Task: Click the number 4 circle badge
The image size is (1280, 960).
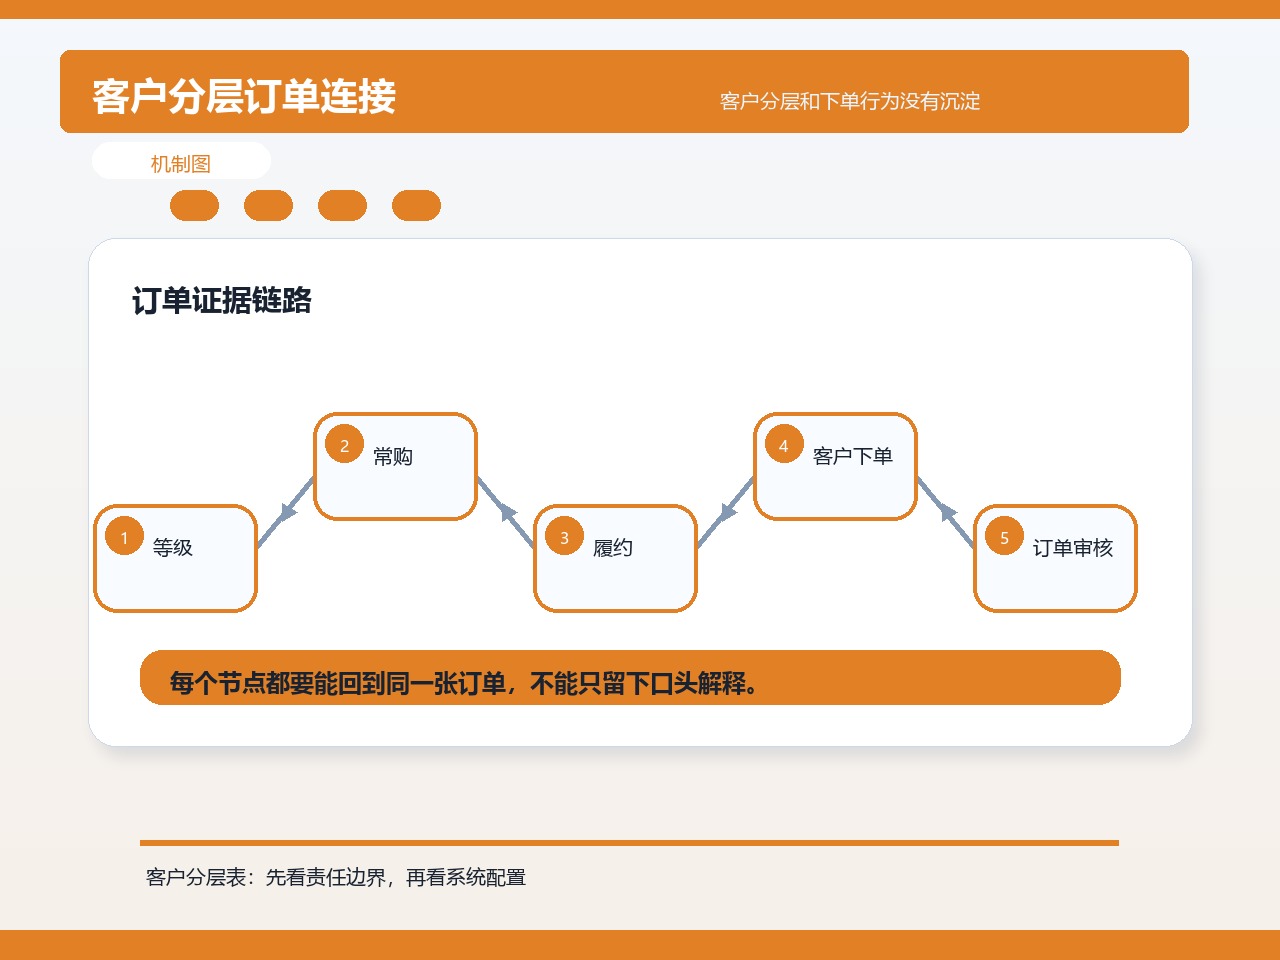Action: (784, 445)
